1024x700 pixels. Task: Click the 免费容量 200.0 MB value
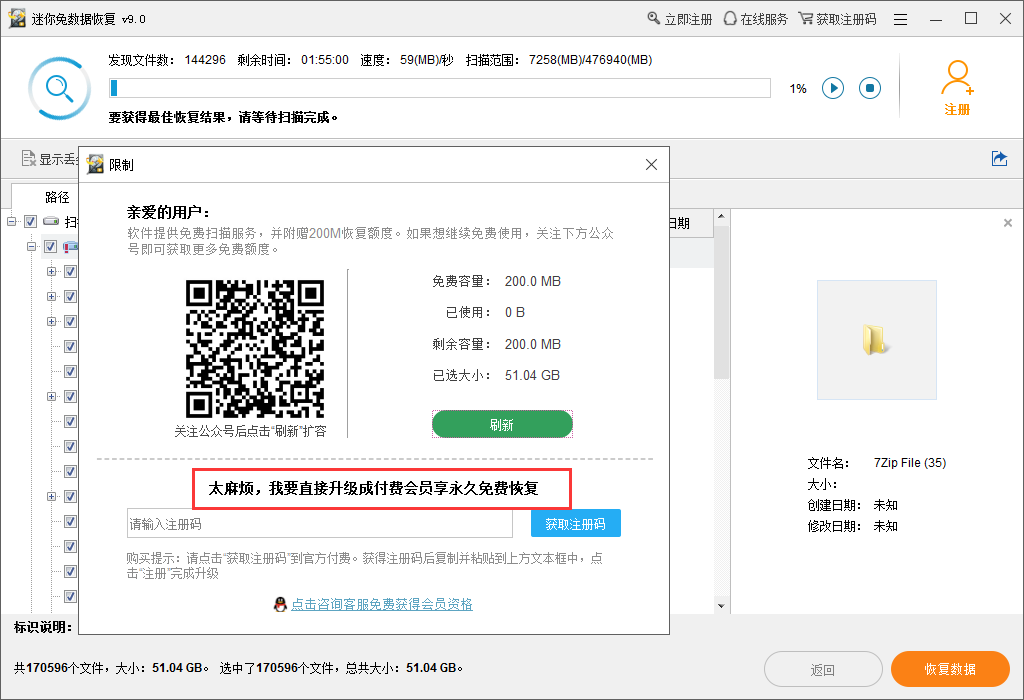[x=532, y=281]
